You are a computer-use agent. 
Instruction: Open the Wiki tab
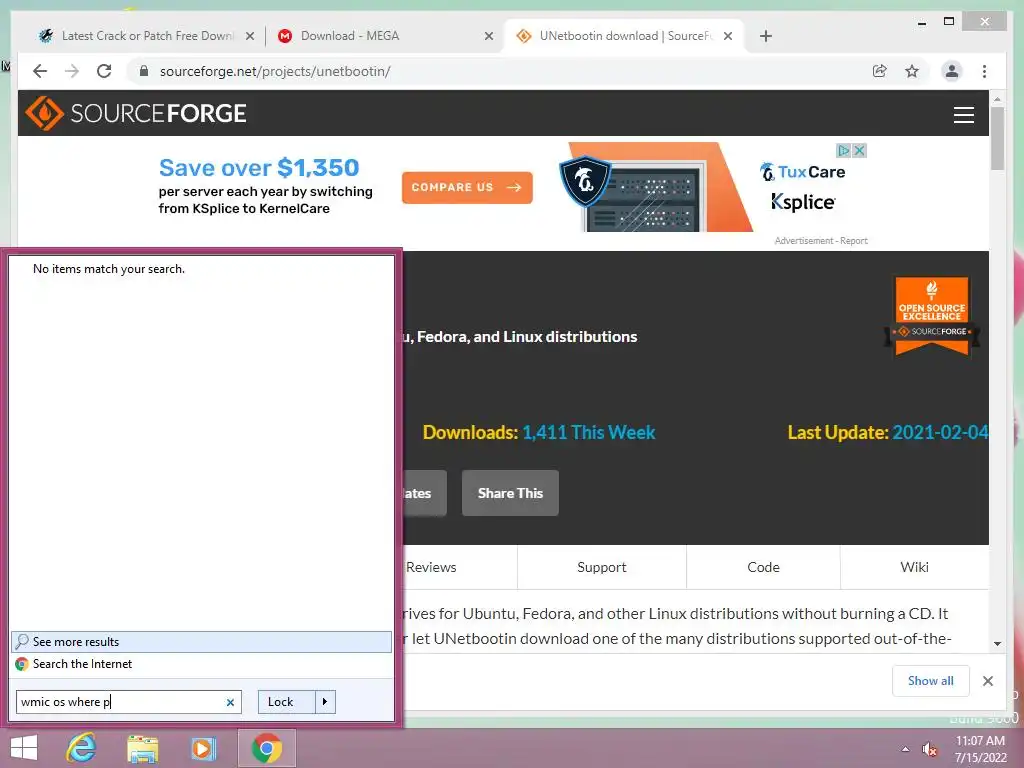[914, 567]
